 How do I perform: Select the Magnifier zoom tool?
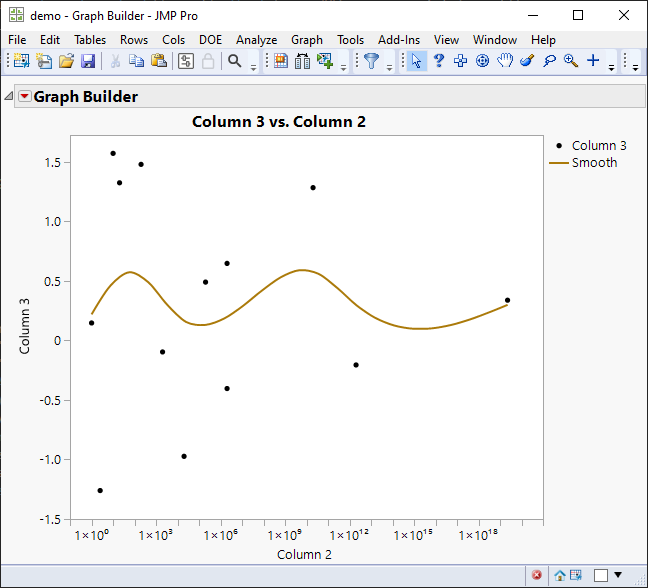[571, 61]
